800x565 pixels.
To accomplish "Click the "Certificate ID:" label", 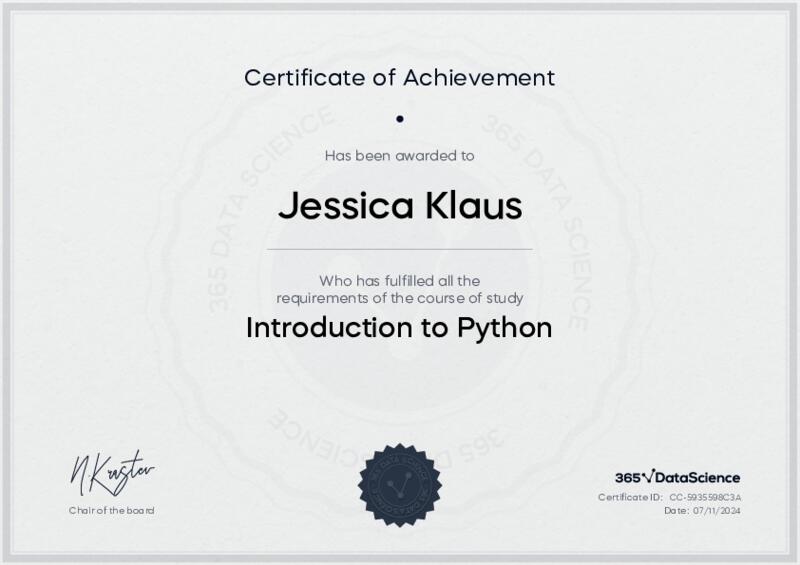I will (x=630, y=497).
